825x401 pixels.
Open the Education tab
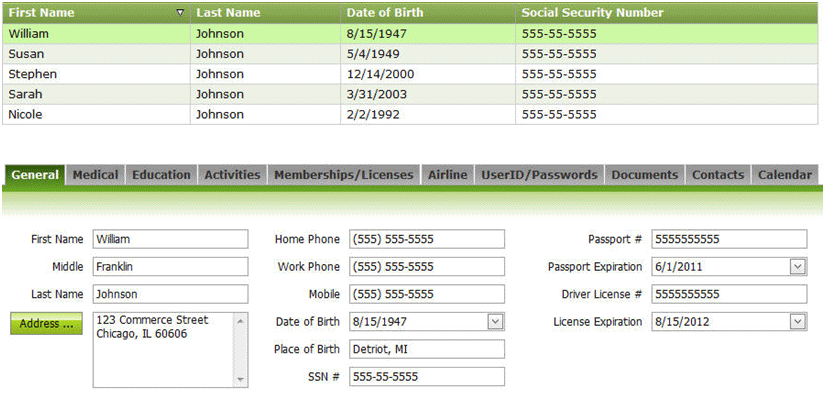(161, 175)
